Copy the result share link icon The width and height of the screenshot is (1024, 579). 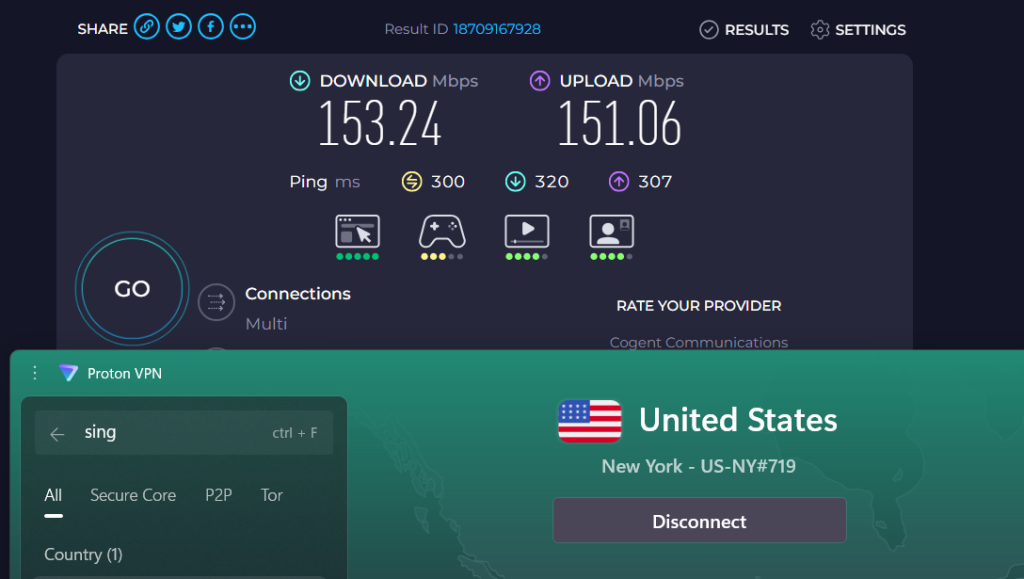(146, 26)
